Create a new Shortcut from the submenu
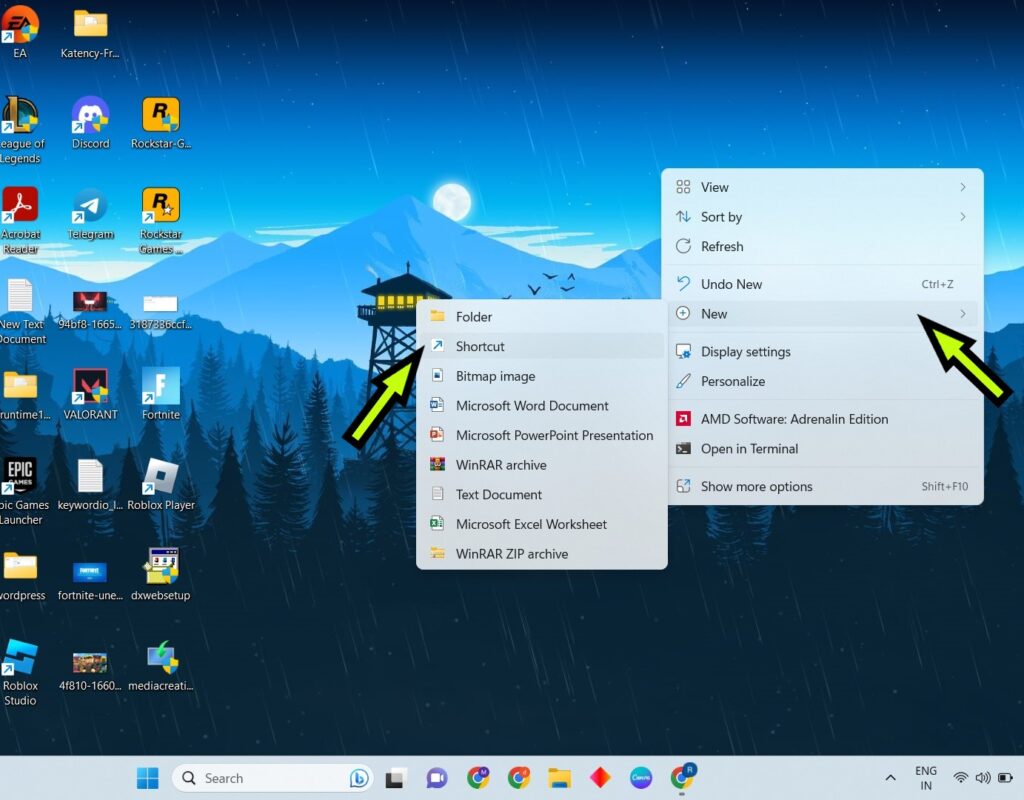Screen dimensions: 1024x800 click(x=480, y=346)
